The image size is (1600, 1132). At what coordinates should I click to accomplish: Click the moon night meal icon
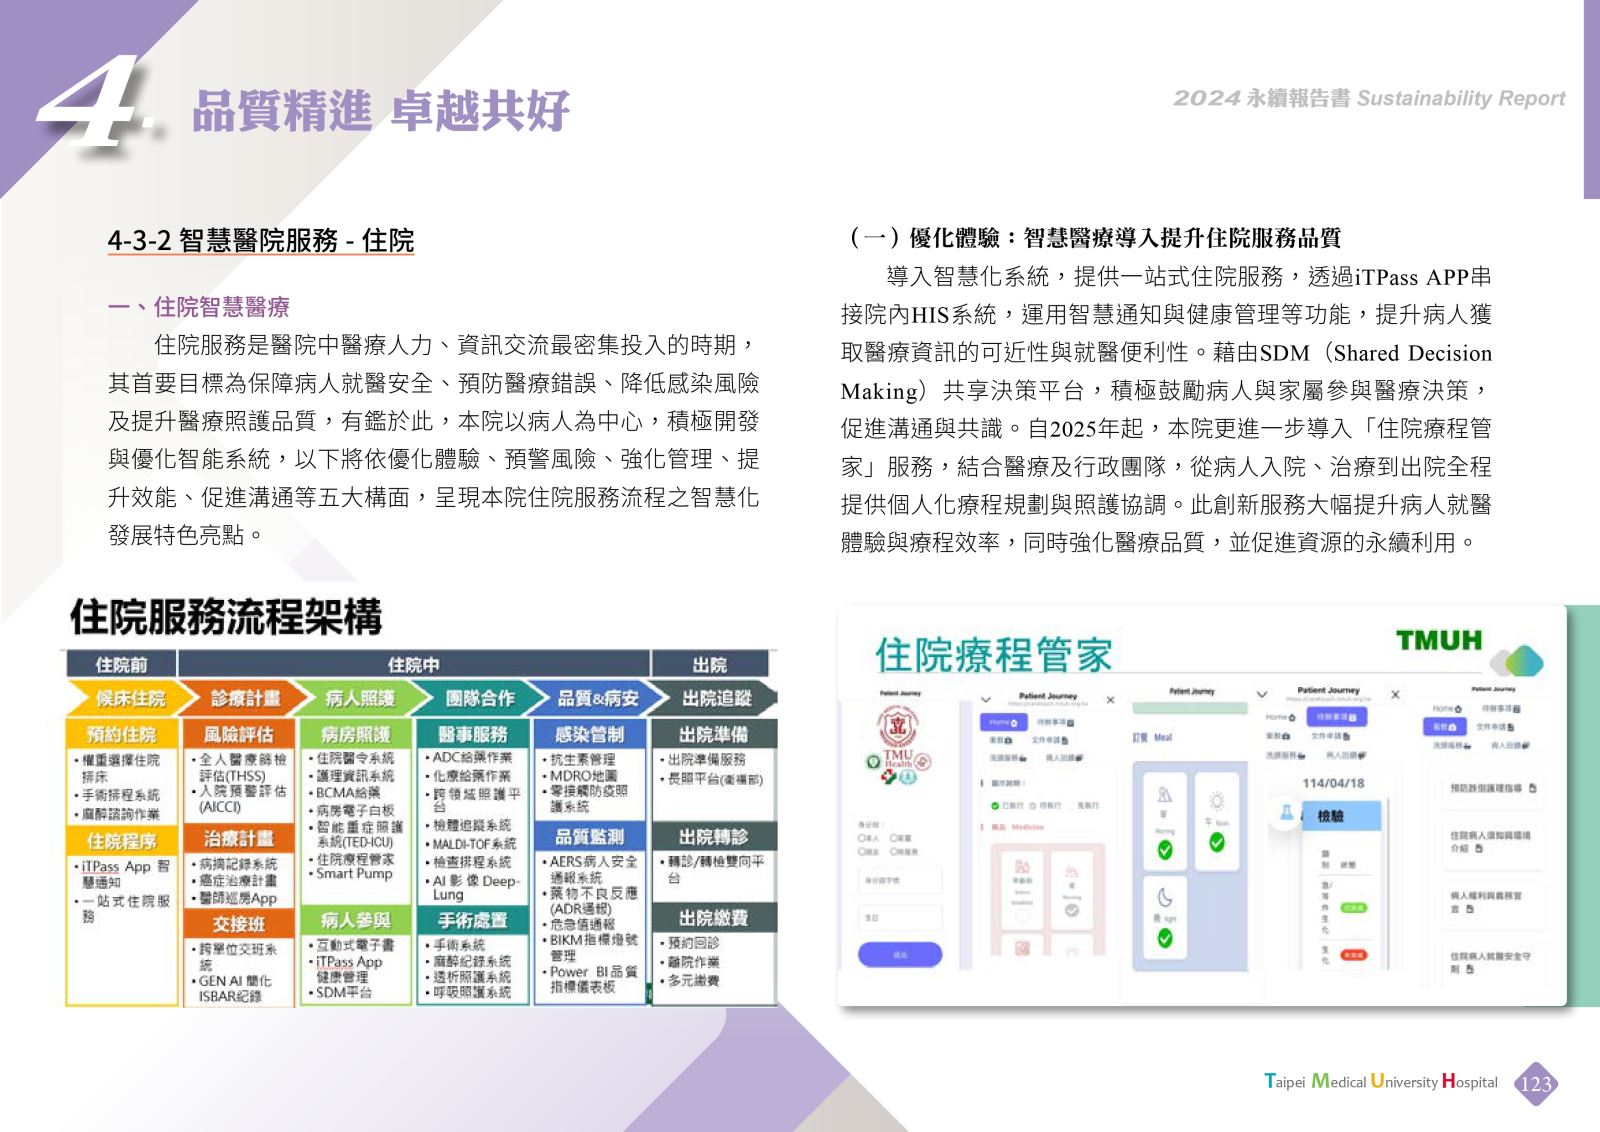click(1165, 897)
